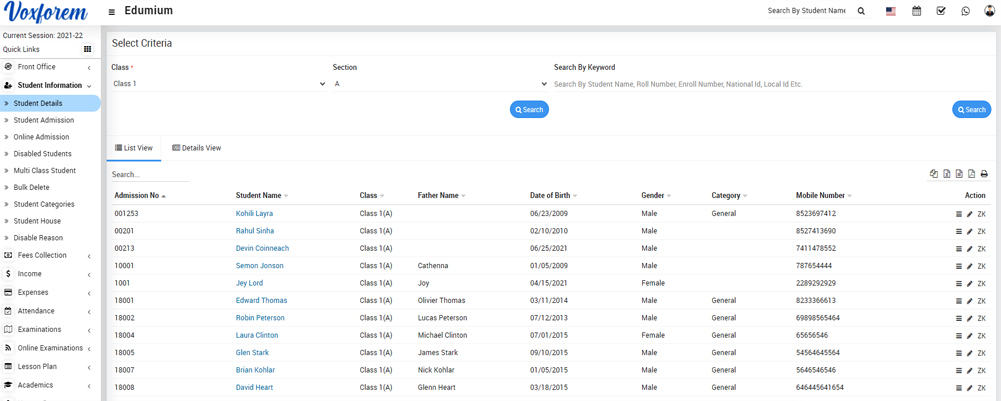The height and width of the screenshot is (401, 1001).
Task: Open Quick Links grid icon
Action: [87, 49]
